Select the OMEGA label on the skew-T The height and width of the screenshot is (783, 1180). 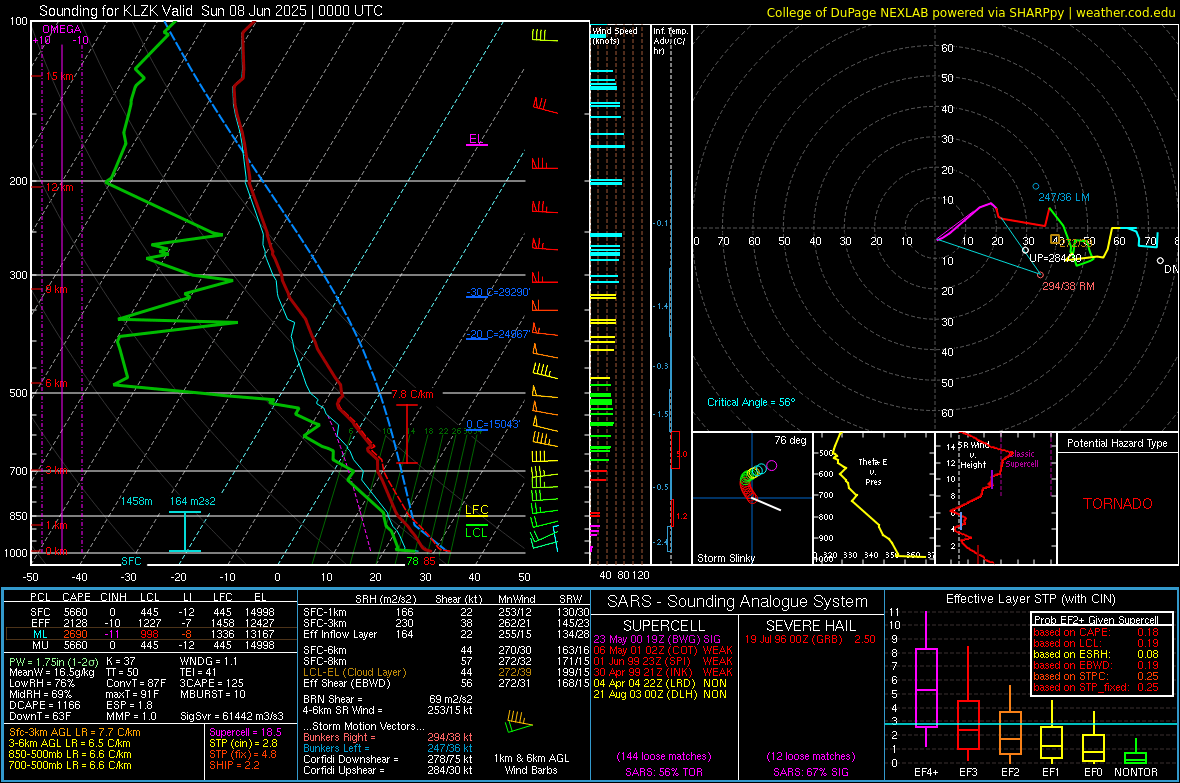(x=62, y=29)
